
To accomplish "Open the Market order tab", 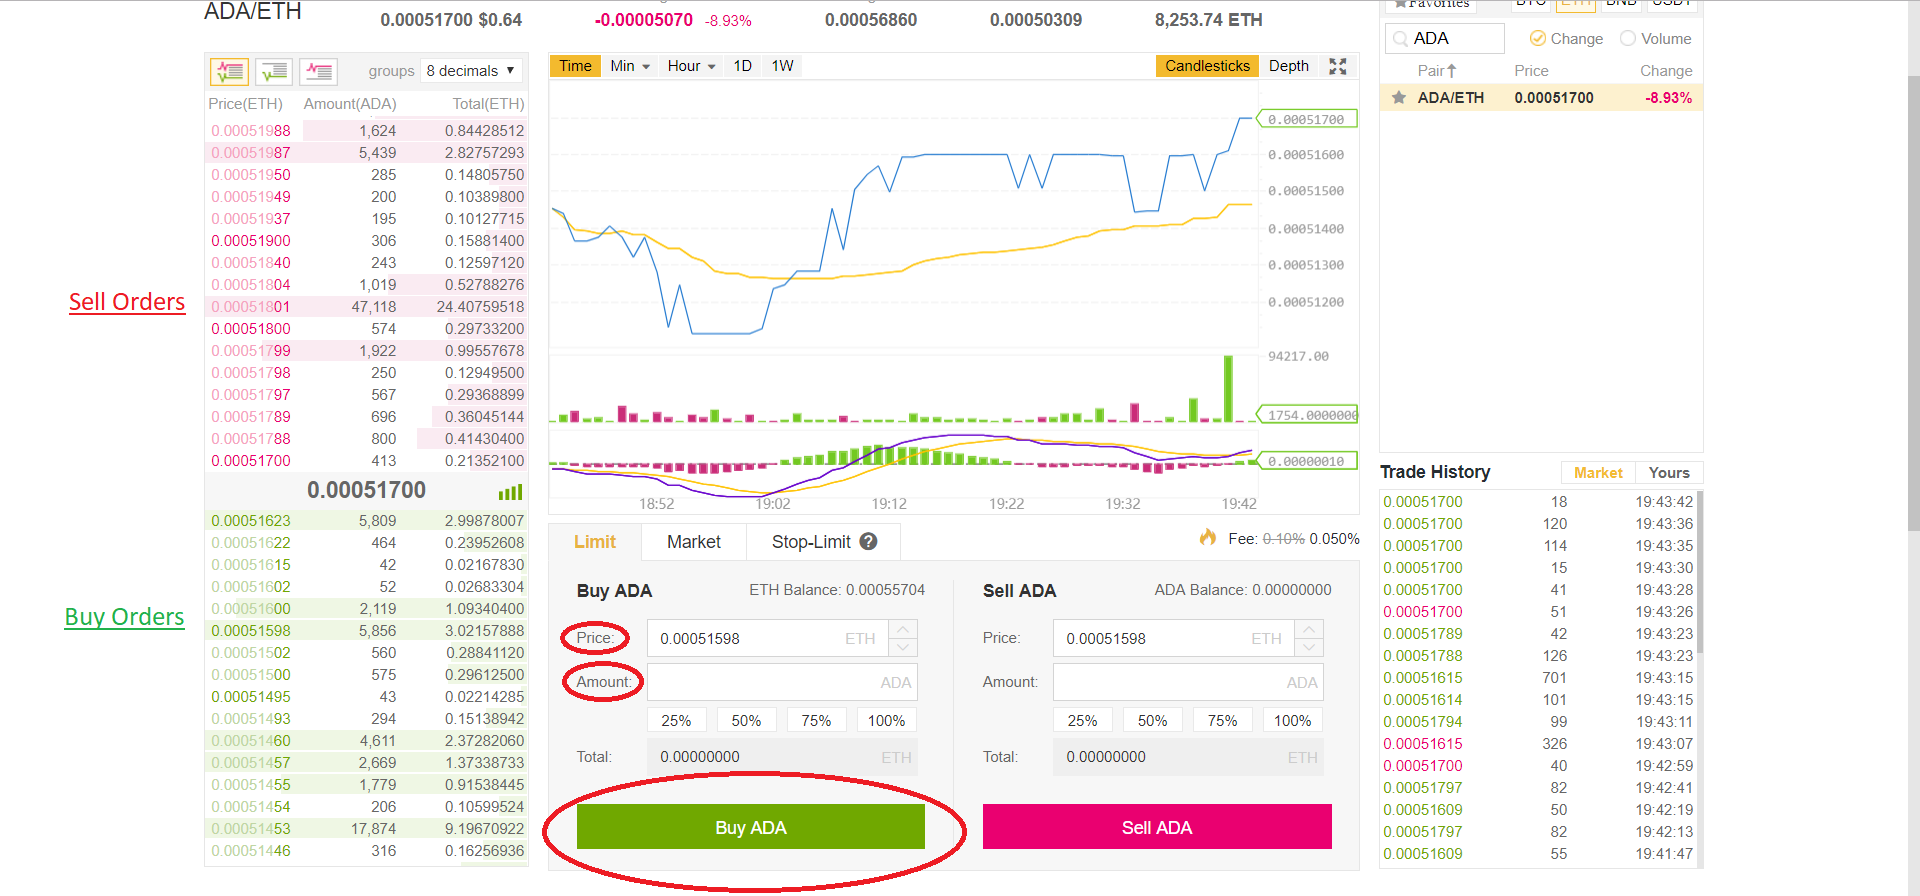I will [694, 542].
